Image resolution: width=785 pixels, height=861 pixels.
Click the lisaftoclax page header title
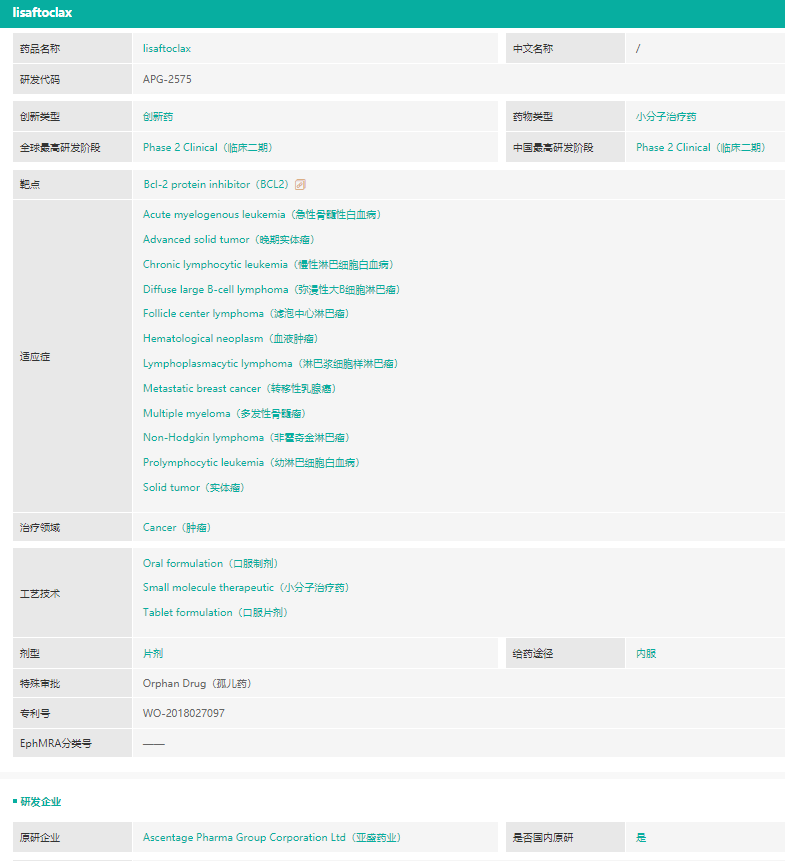pyautogui.click(x=42, y=13)
